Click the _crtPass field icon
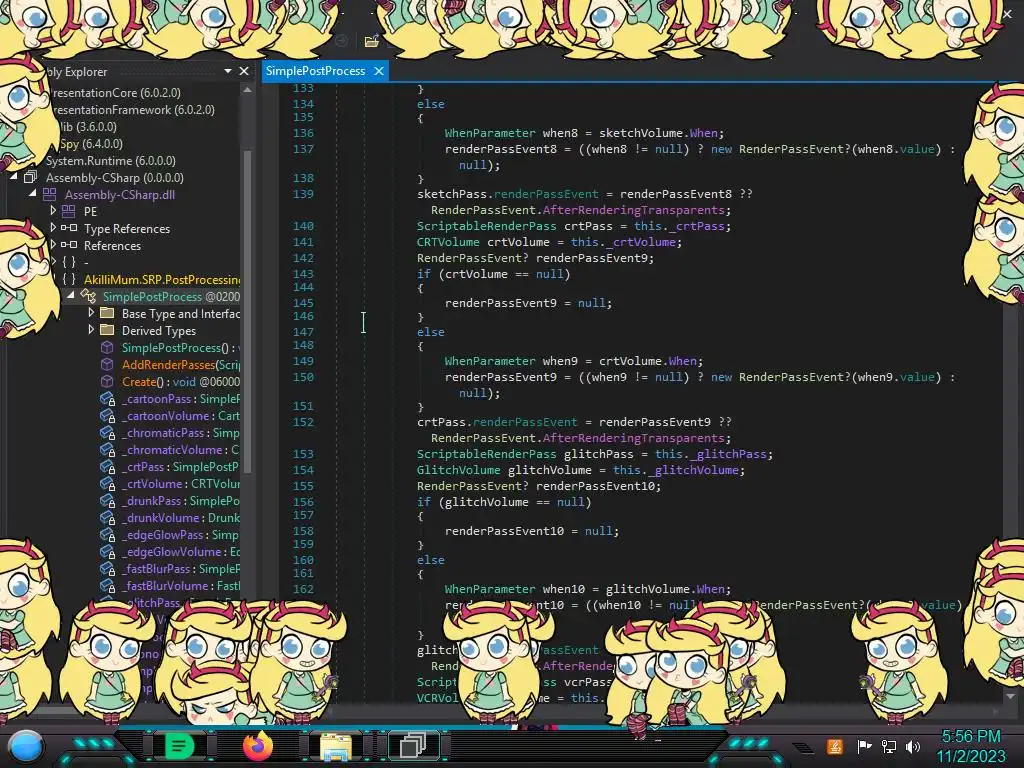Screen dimensions: 1024x768 [x=108, y=466]
